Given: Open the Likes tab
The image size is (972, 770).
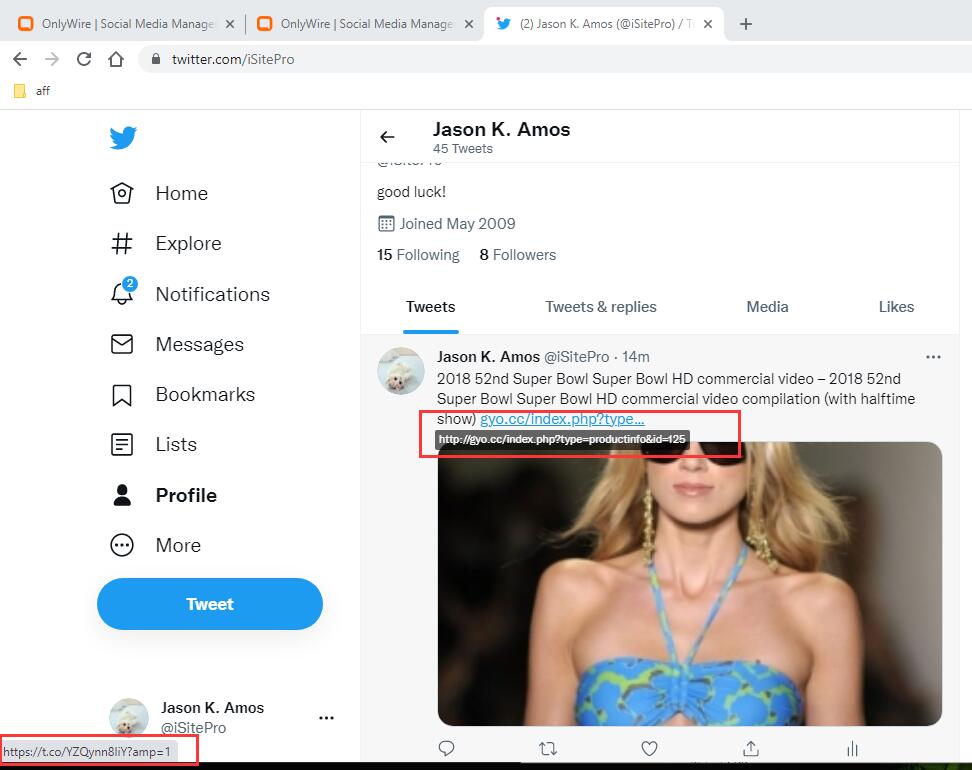Looking at the screenshot, I should [896, 307].
